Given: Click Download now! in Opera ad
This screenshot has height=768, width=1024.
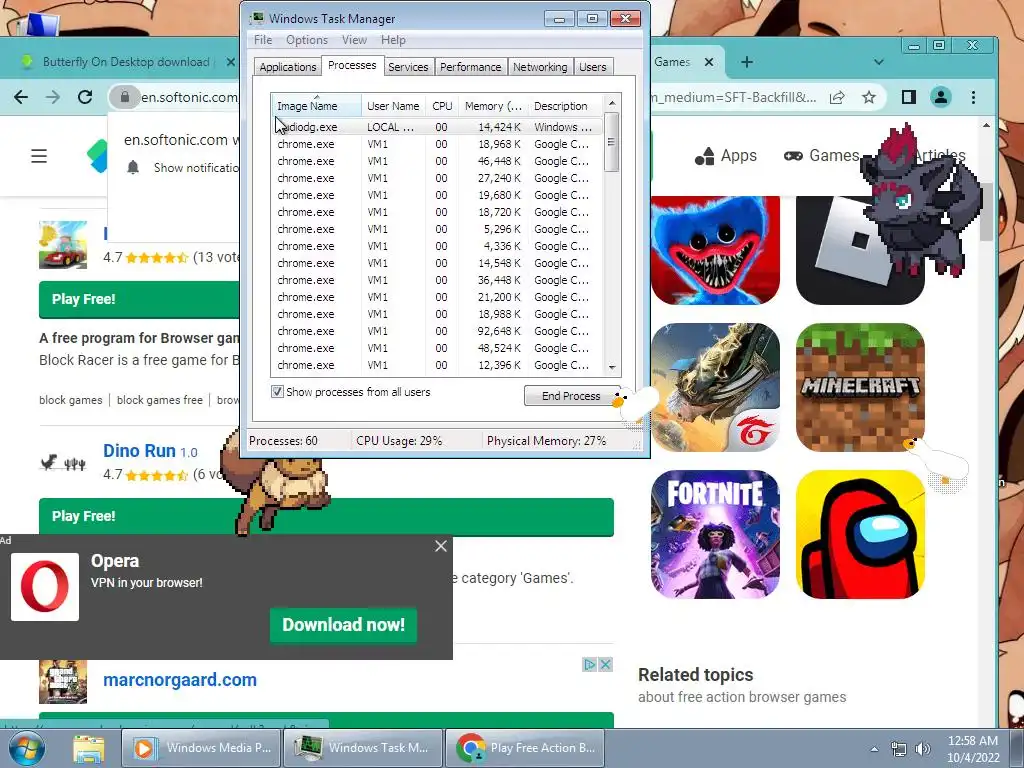Looking at the screenshot, I should click(x=344, y=625).
